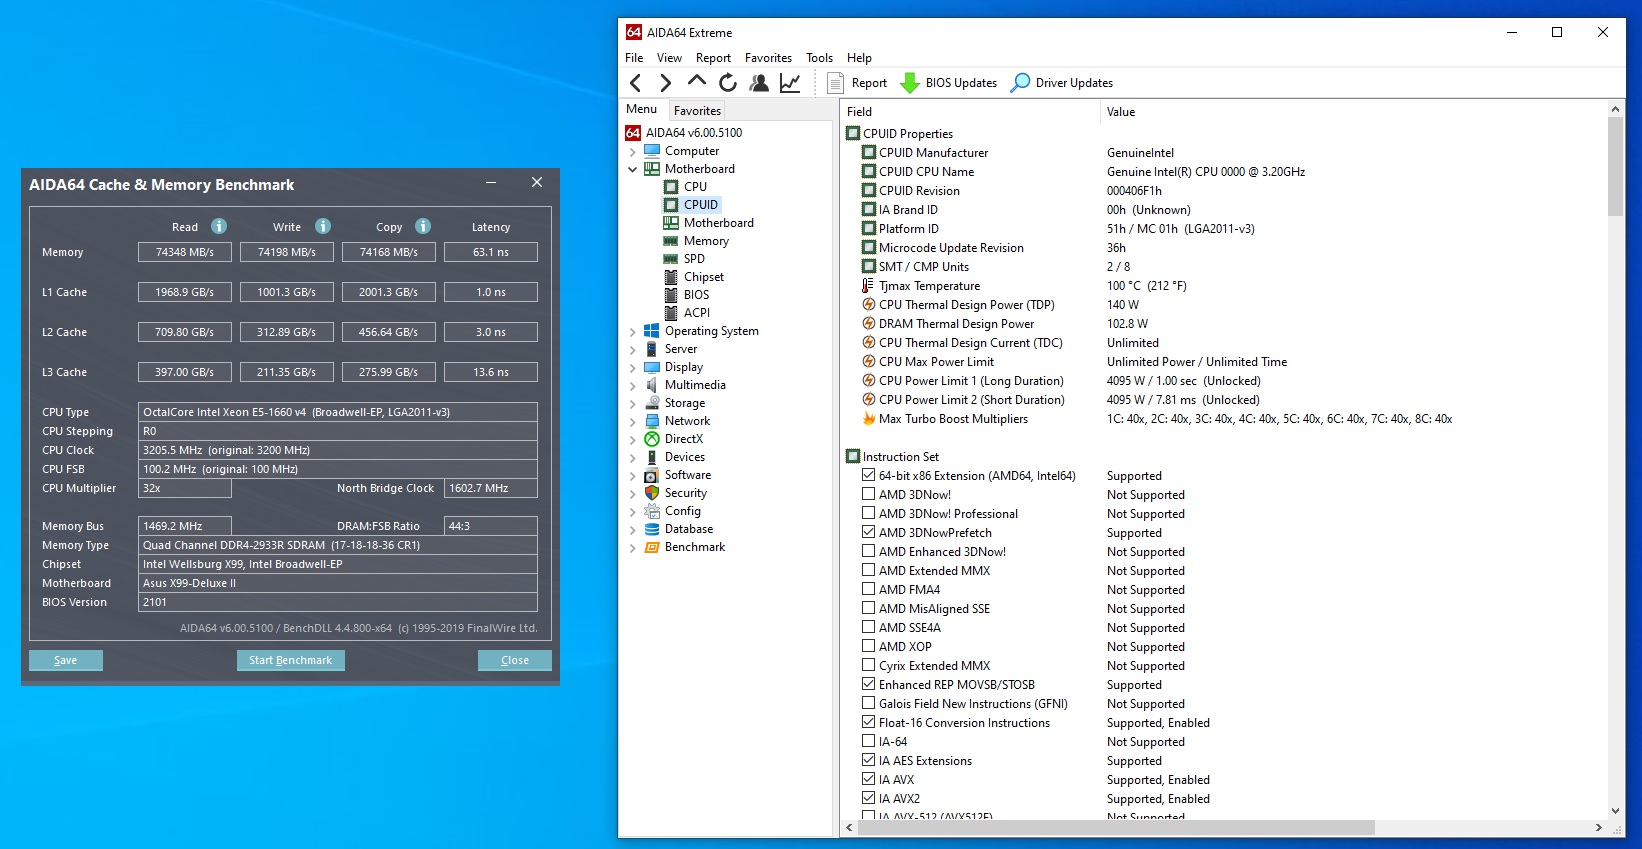Click the Value column header

tap(1121, 112)
